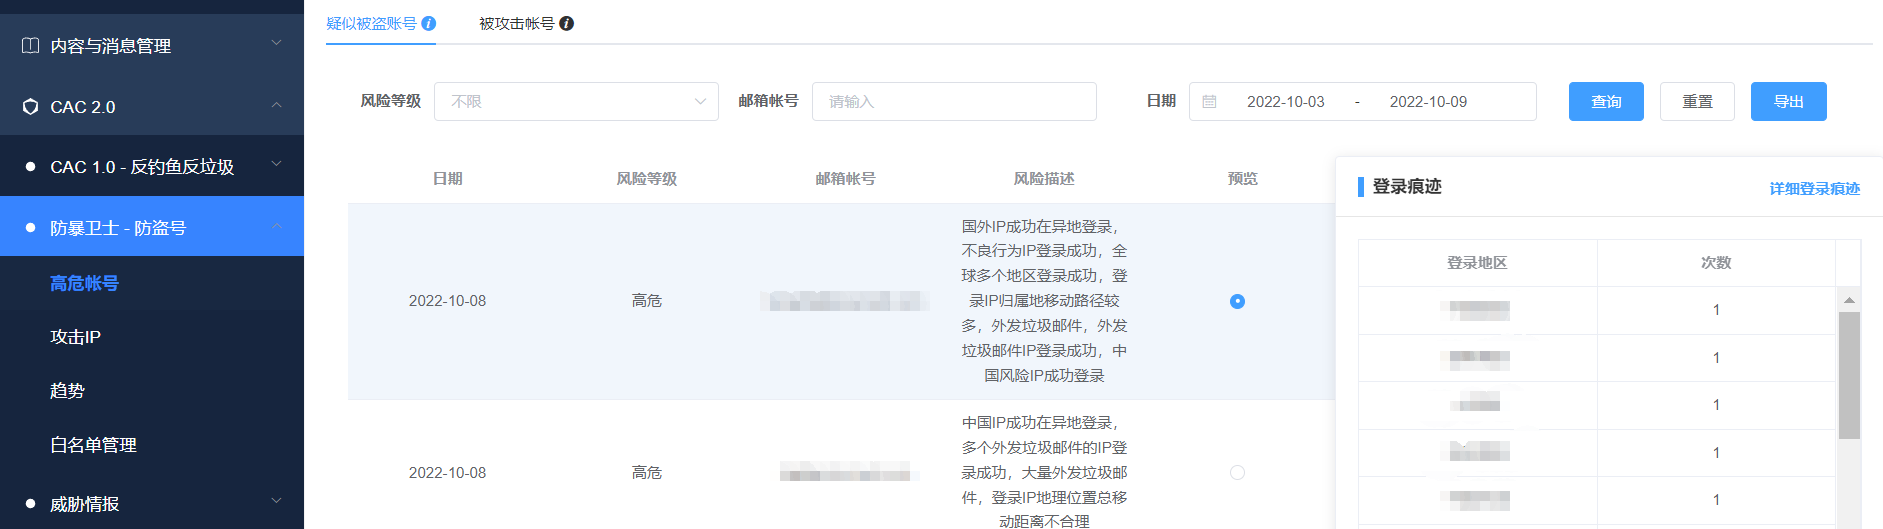Open the 白名单管理 menu item
The height and width of the screenshot is (529, 1883).
(93, 445)
